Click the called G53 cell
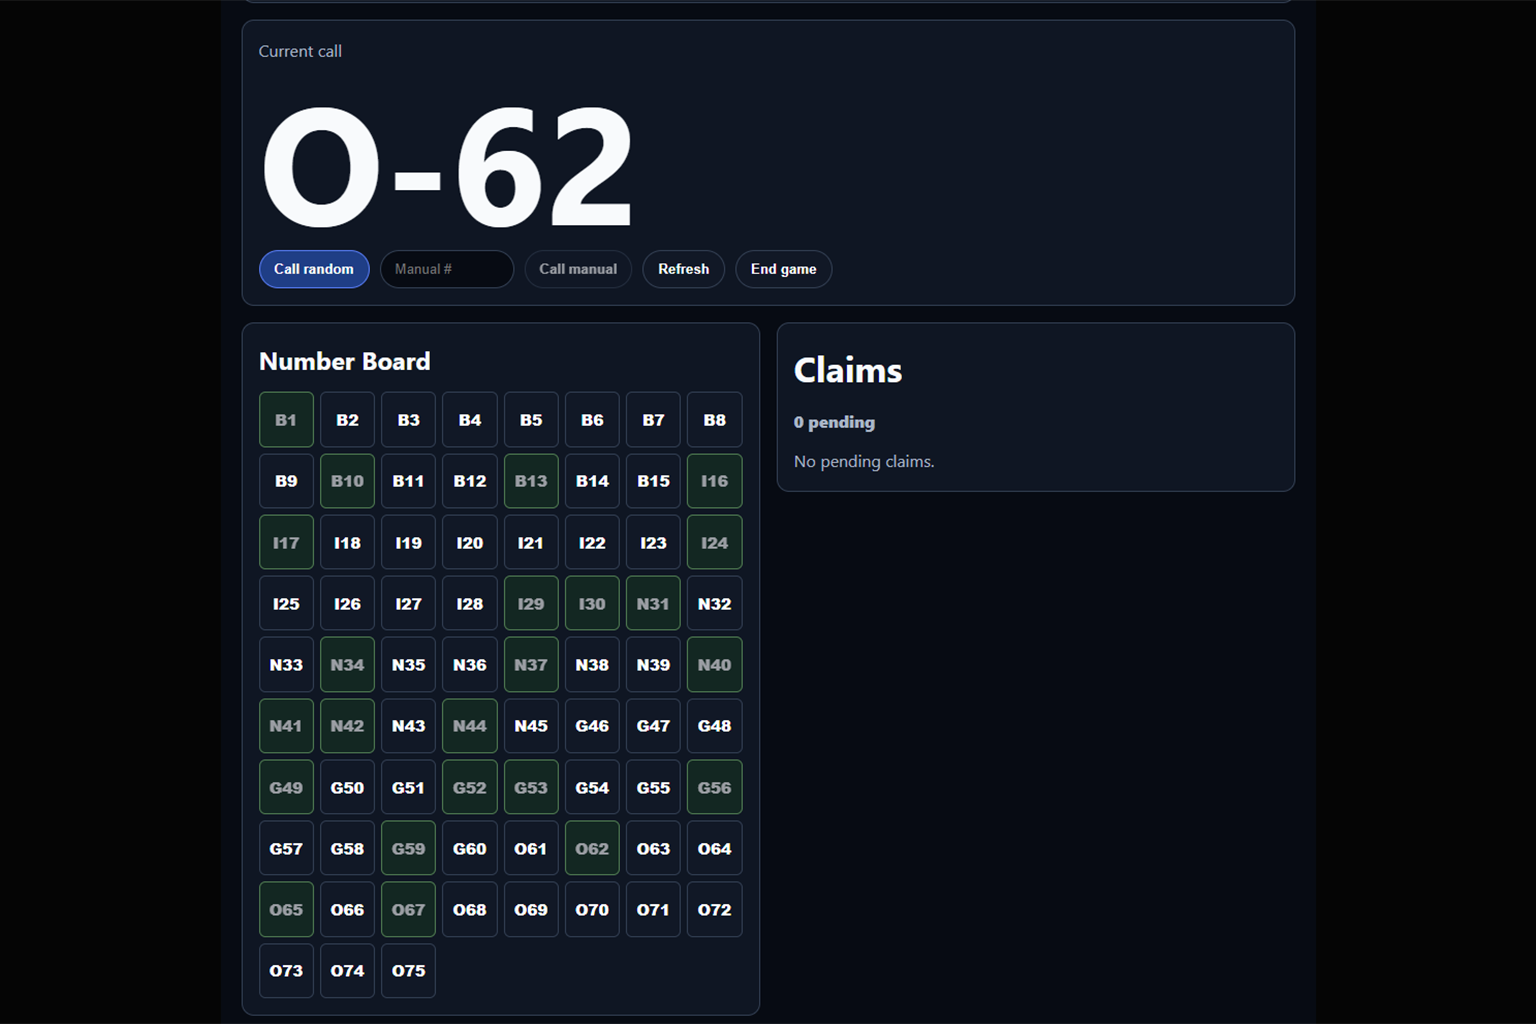The image size is (1536, 1024). coord(531,787)
